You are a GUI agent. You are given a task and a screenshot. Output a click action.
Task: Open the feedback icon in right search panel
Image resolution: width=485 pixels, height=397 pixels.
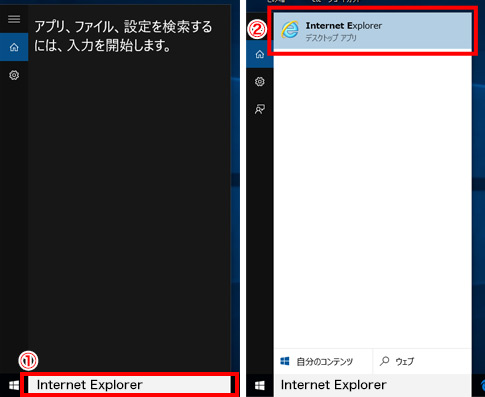tap(260, 109)
